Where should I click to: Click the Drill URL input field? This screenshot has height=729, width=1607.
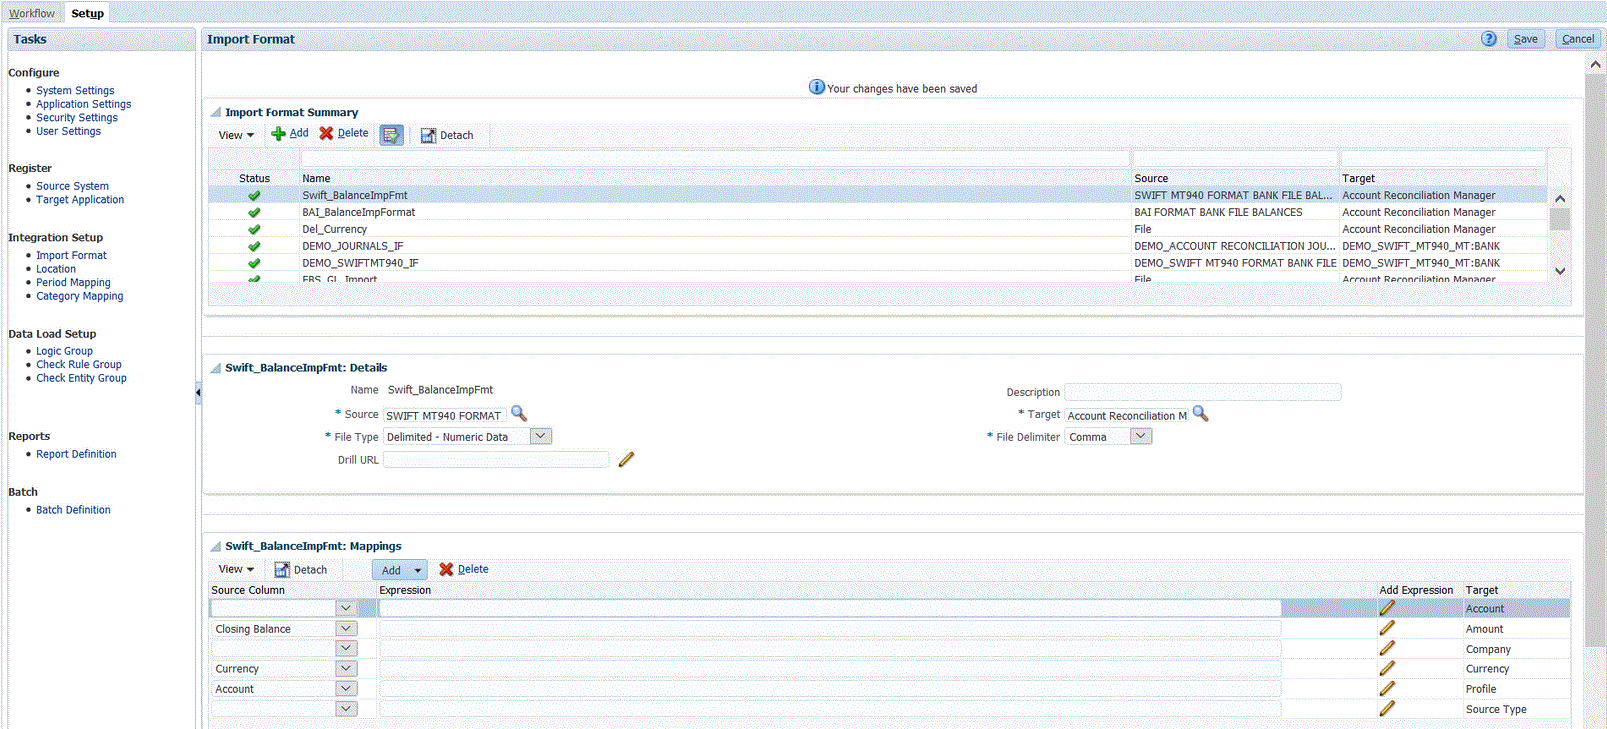click(x=496, y=459)
